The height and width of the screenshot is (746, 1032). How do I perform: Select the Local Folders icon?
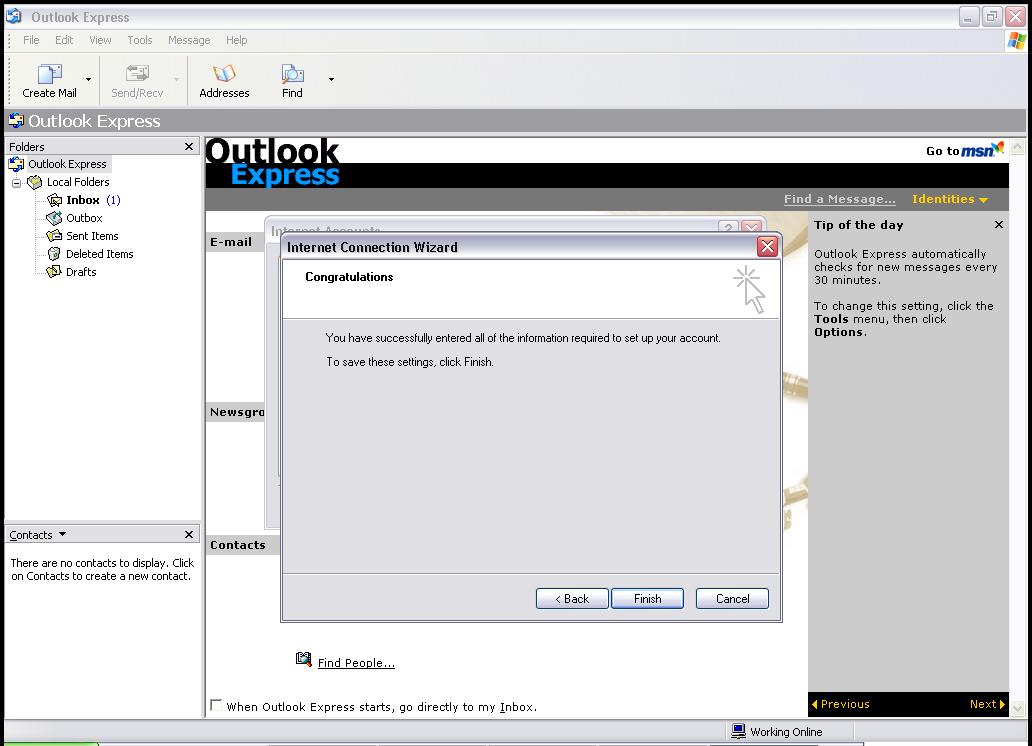(x=35, y=182)
